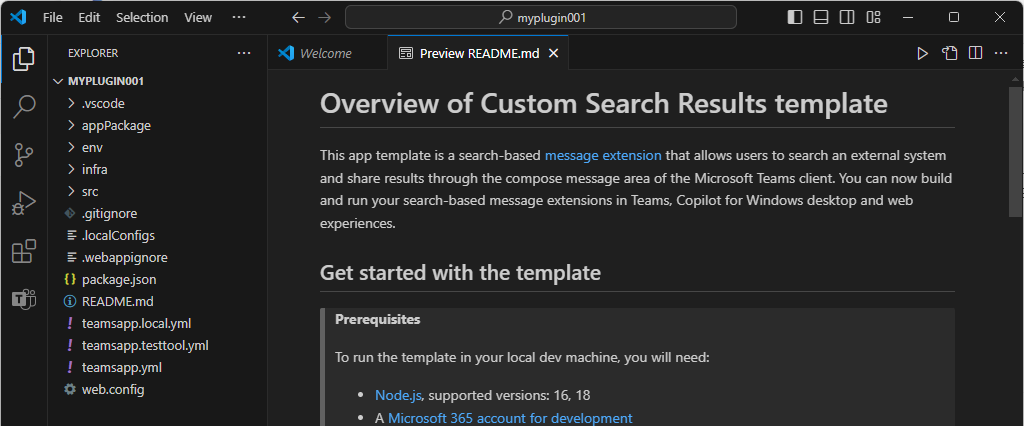Toggle the bottom panel layout icon

(x=821, y=18)
